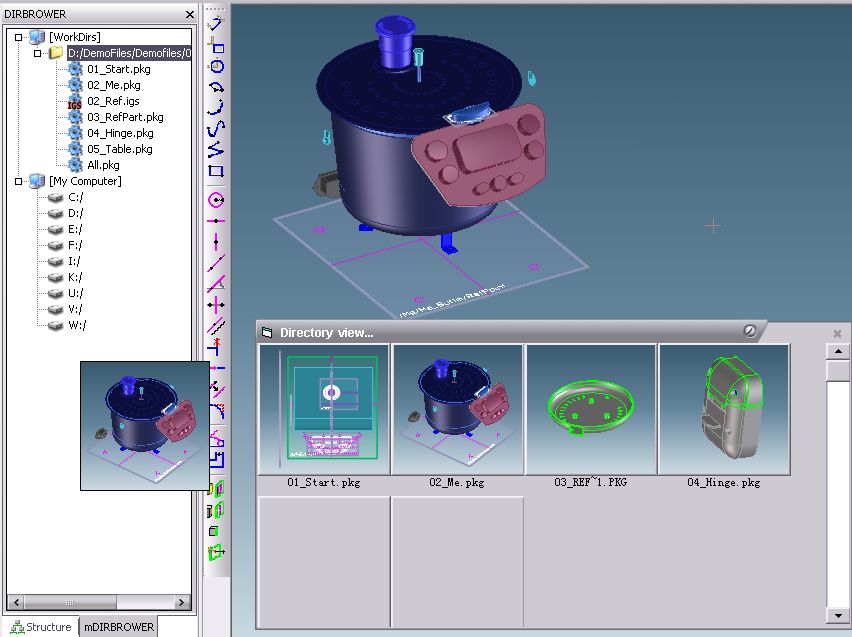
Task: Select the green workplane with axis arrow tool
Action: (x=216, y=552)
